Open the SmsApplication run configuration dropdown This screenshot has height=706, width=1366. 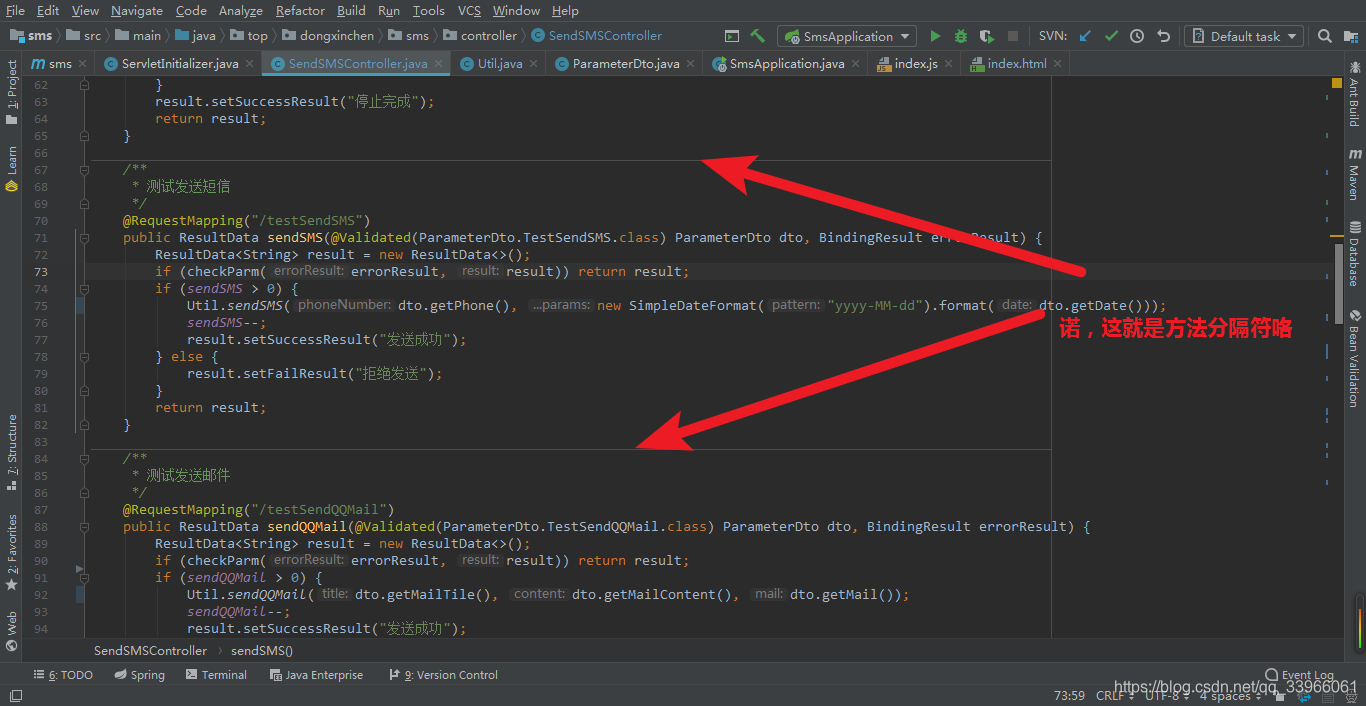847,36
